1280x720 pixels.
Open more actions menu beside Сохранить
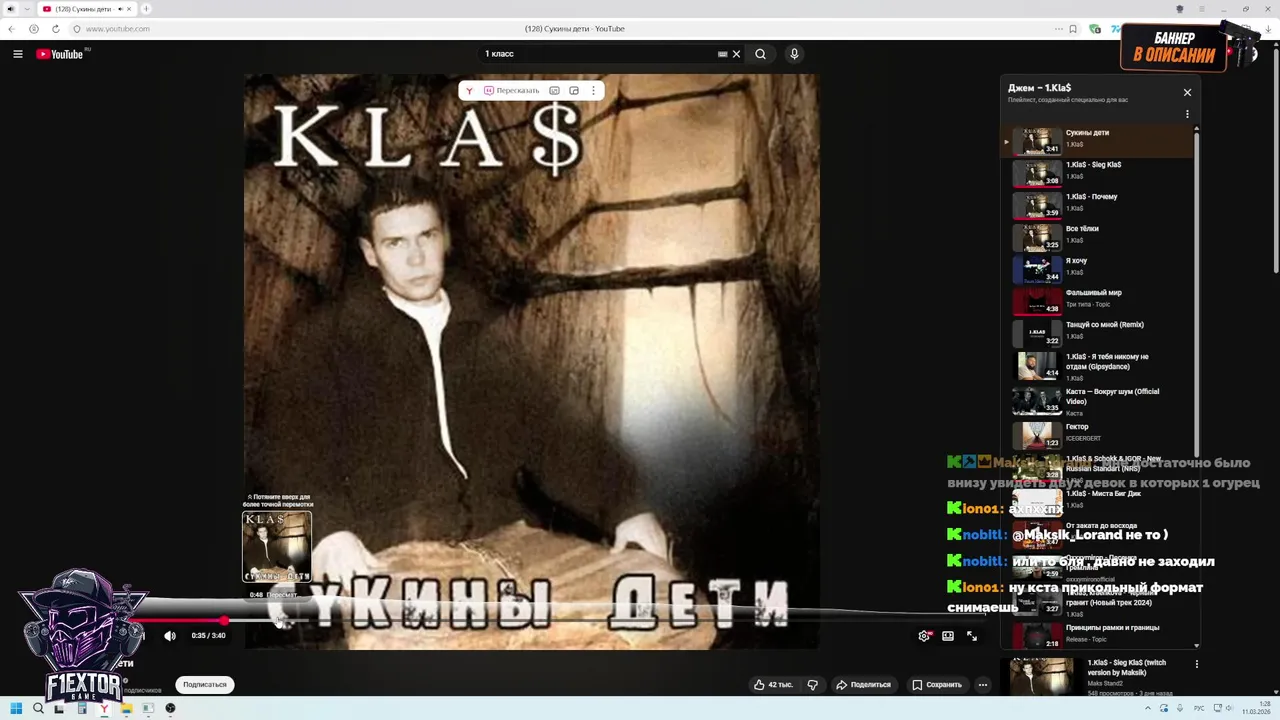click(x=983, y=685)
